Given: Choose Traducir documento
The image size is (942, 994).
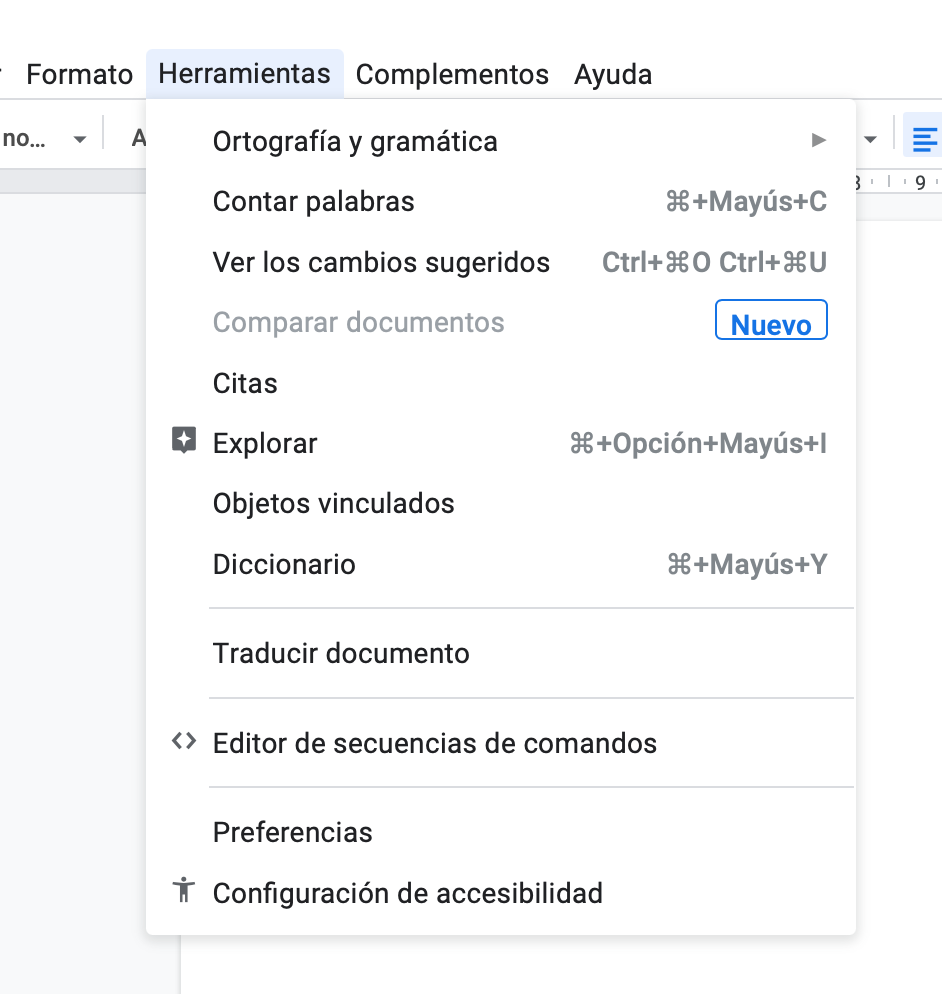Looking at the screenshot, I should tap(341, 653).
